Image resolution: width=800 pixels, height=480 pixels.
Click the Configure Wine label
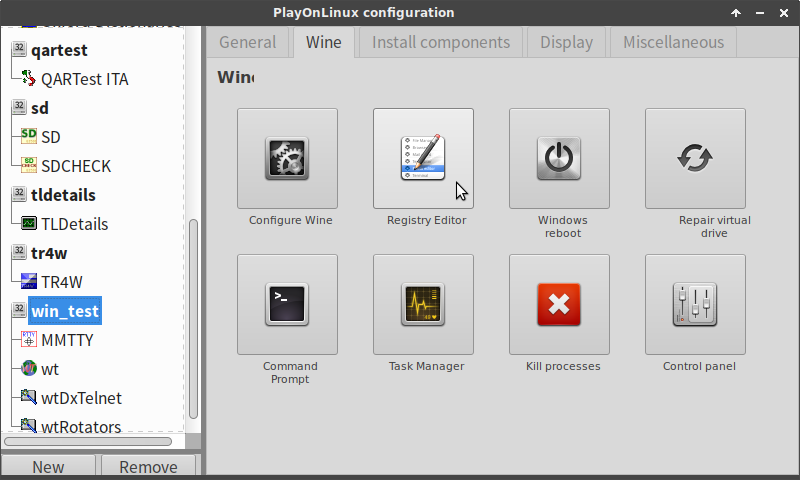290,220
